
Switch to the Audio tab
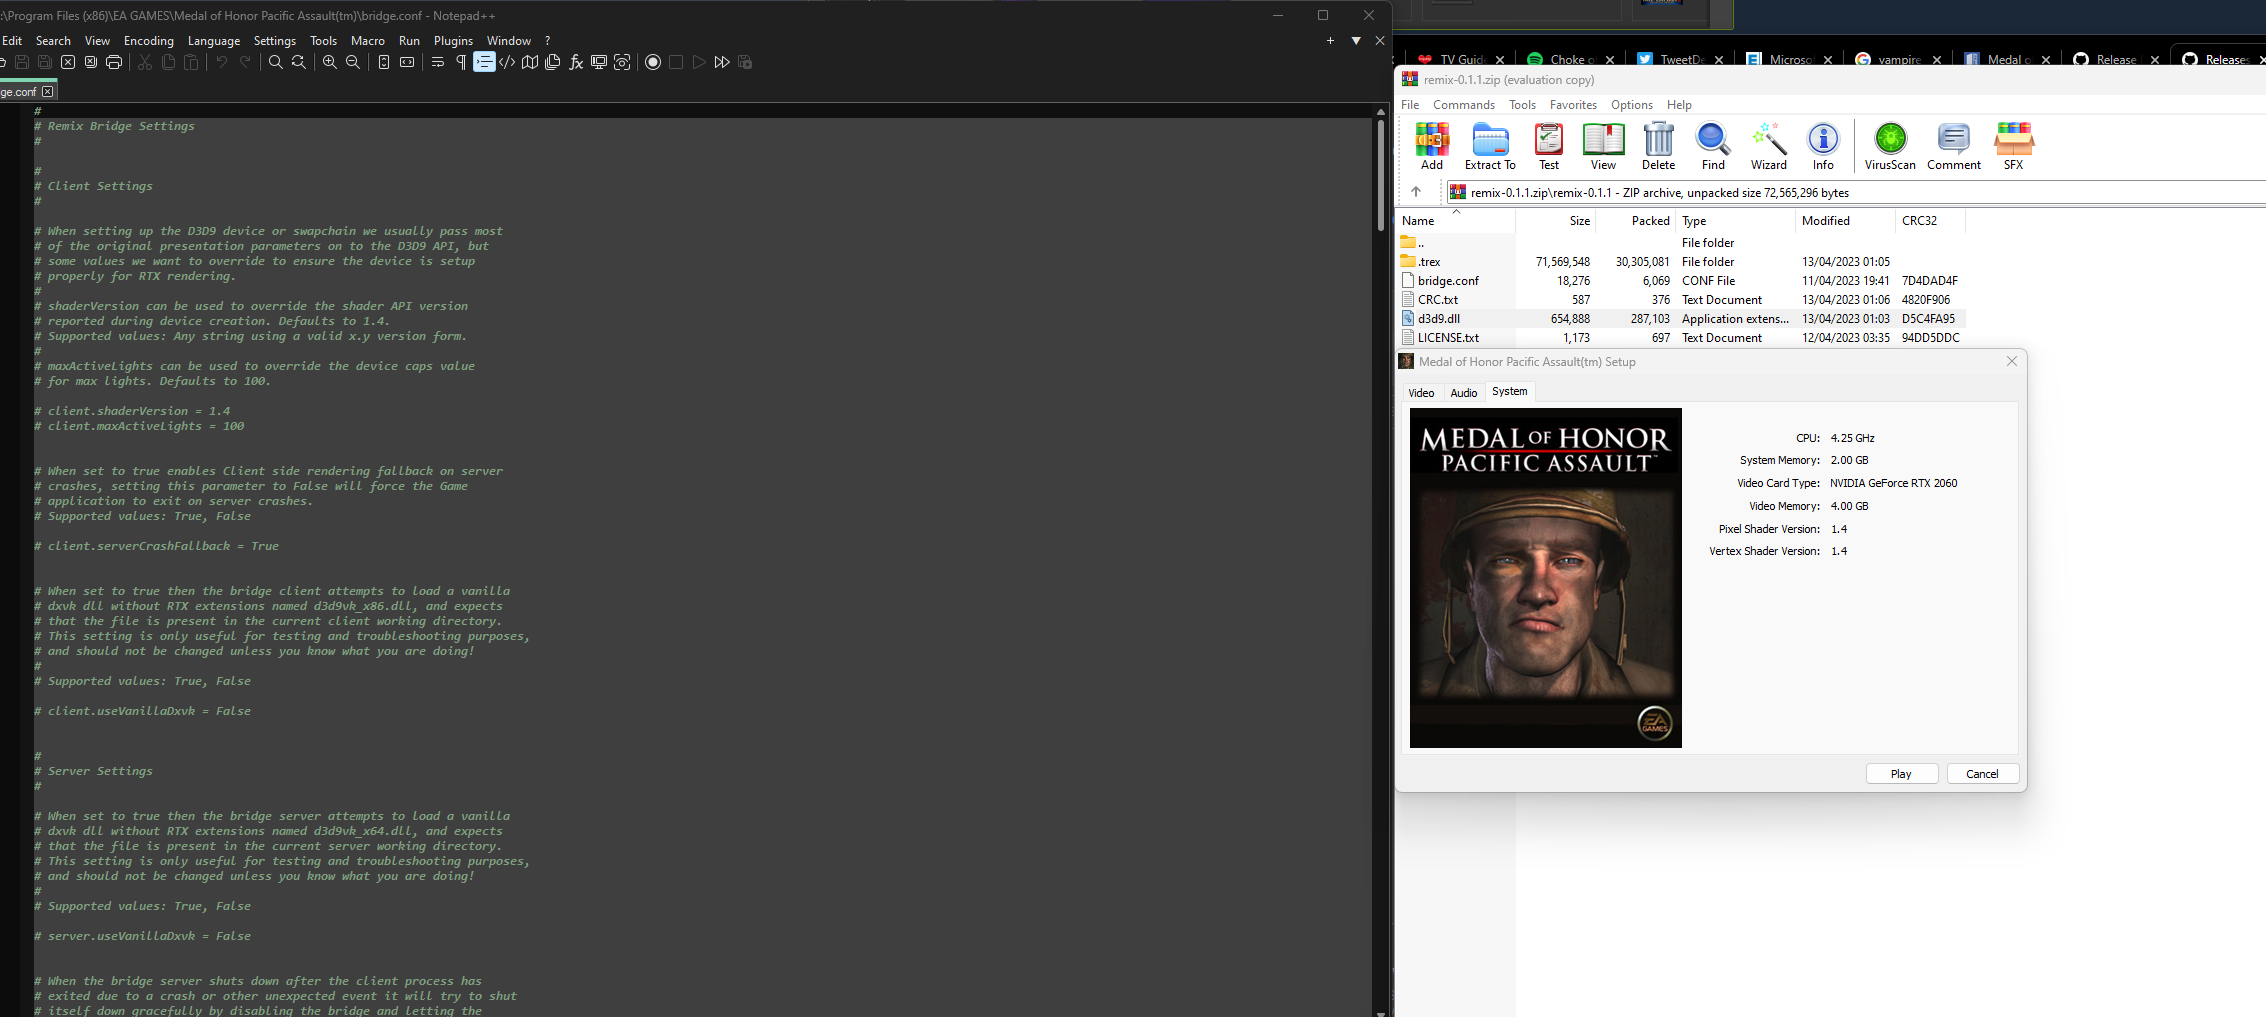pyautogui.click(x=1463, y=392)
